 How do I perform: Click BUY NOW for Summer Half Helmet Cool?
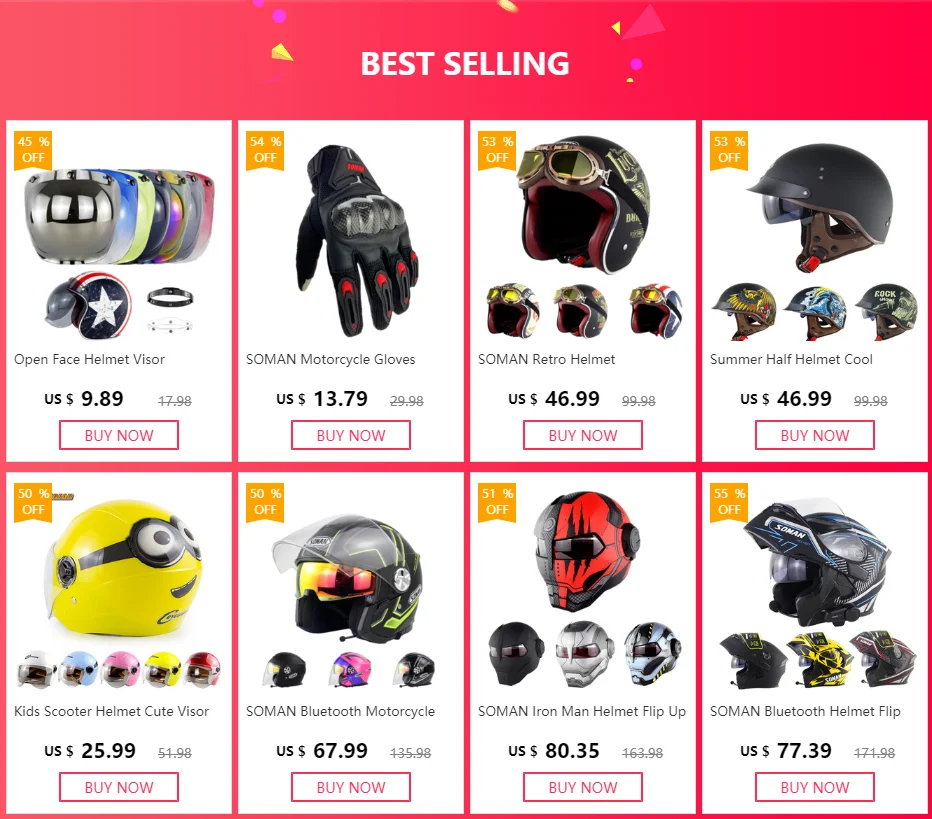click(815, 435)
